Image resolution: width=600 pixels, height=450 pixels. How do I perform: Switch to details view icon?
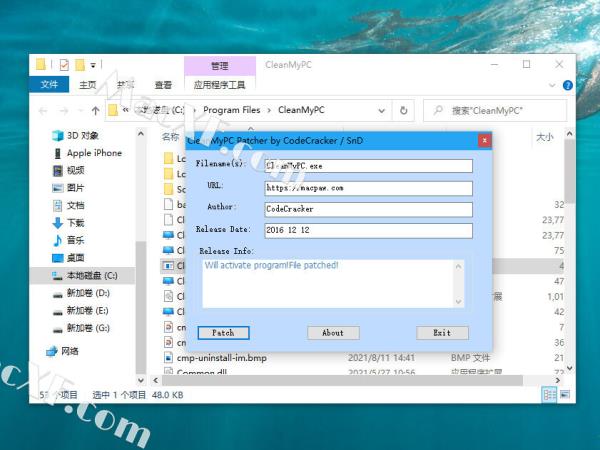click(549, 395)
